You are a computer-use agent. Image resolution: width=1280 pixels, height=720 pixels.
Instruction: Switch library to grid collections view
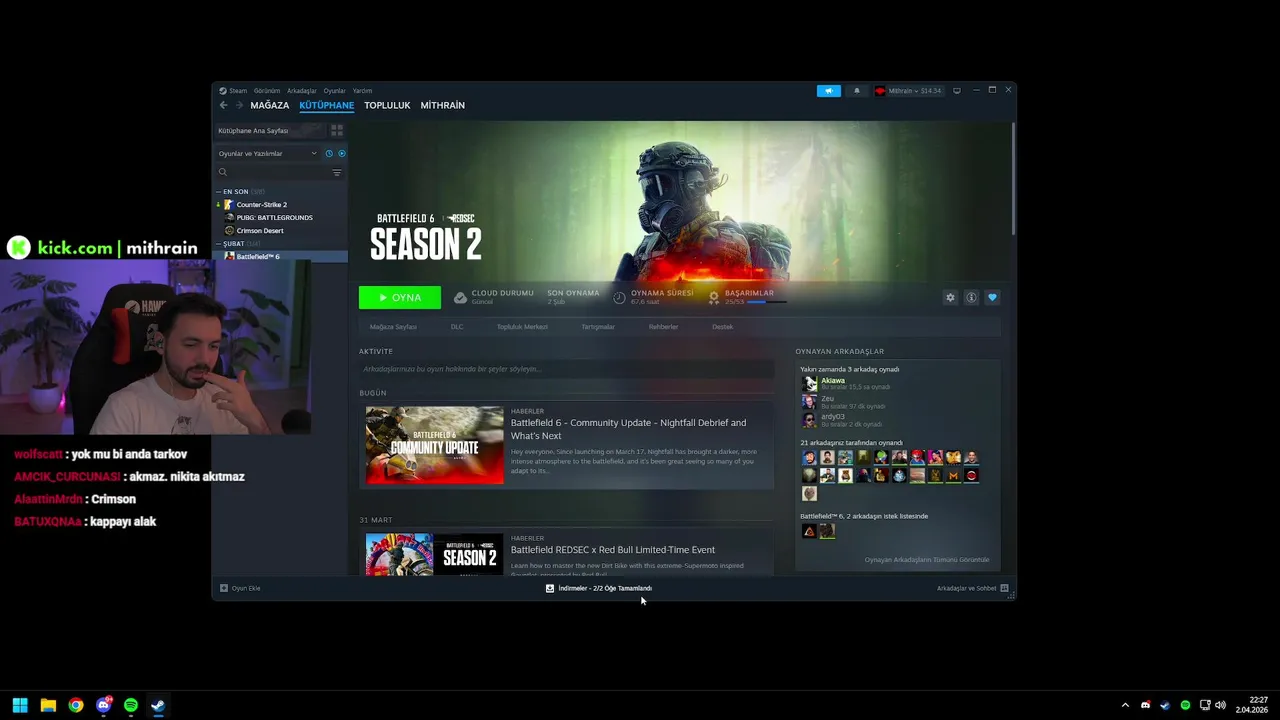click(337, 130)
